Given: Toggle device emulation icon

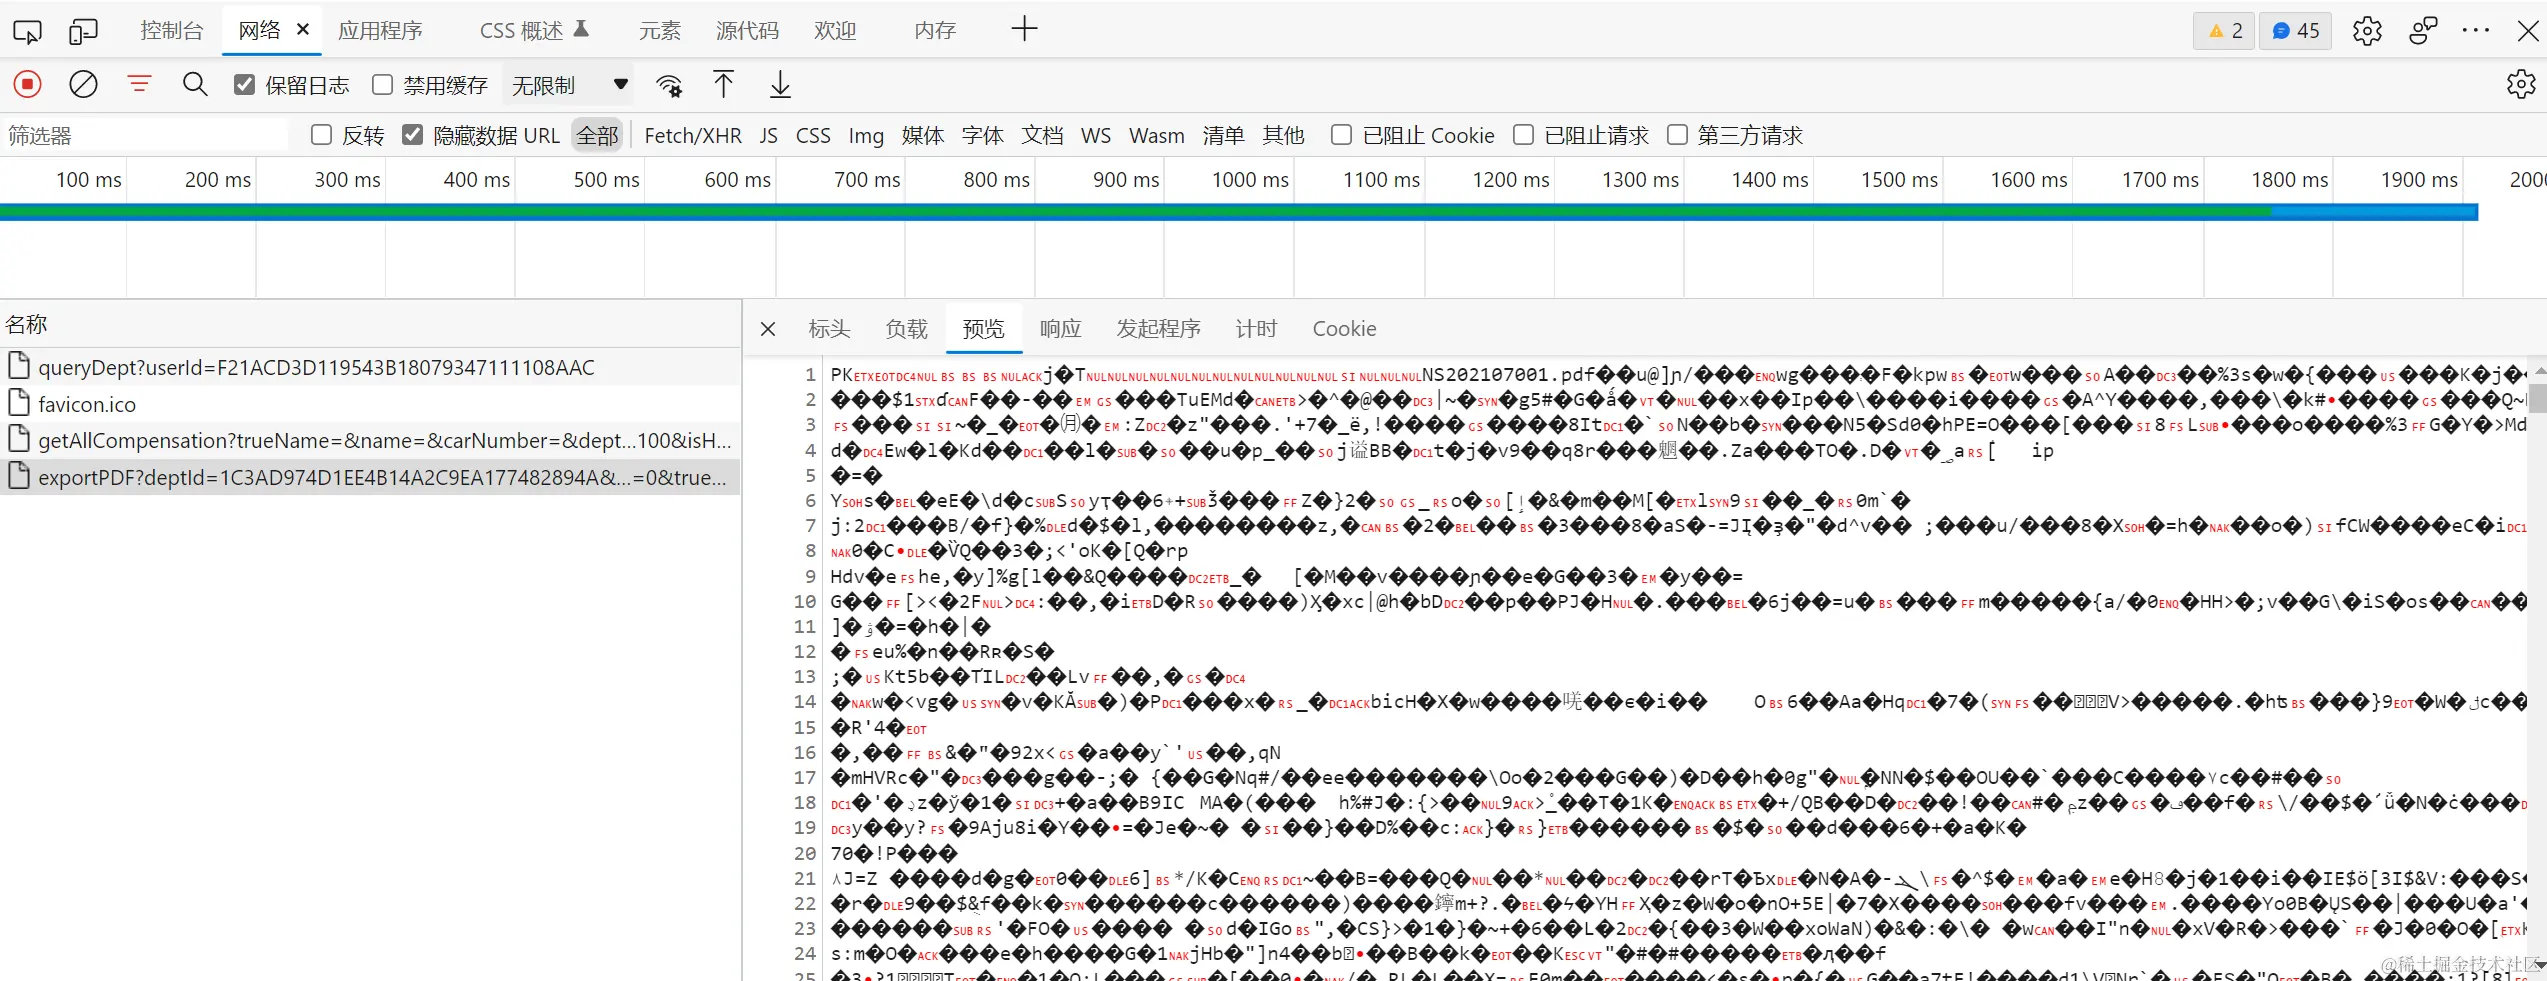Looking at the screenshot, I should pos(83,31).
